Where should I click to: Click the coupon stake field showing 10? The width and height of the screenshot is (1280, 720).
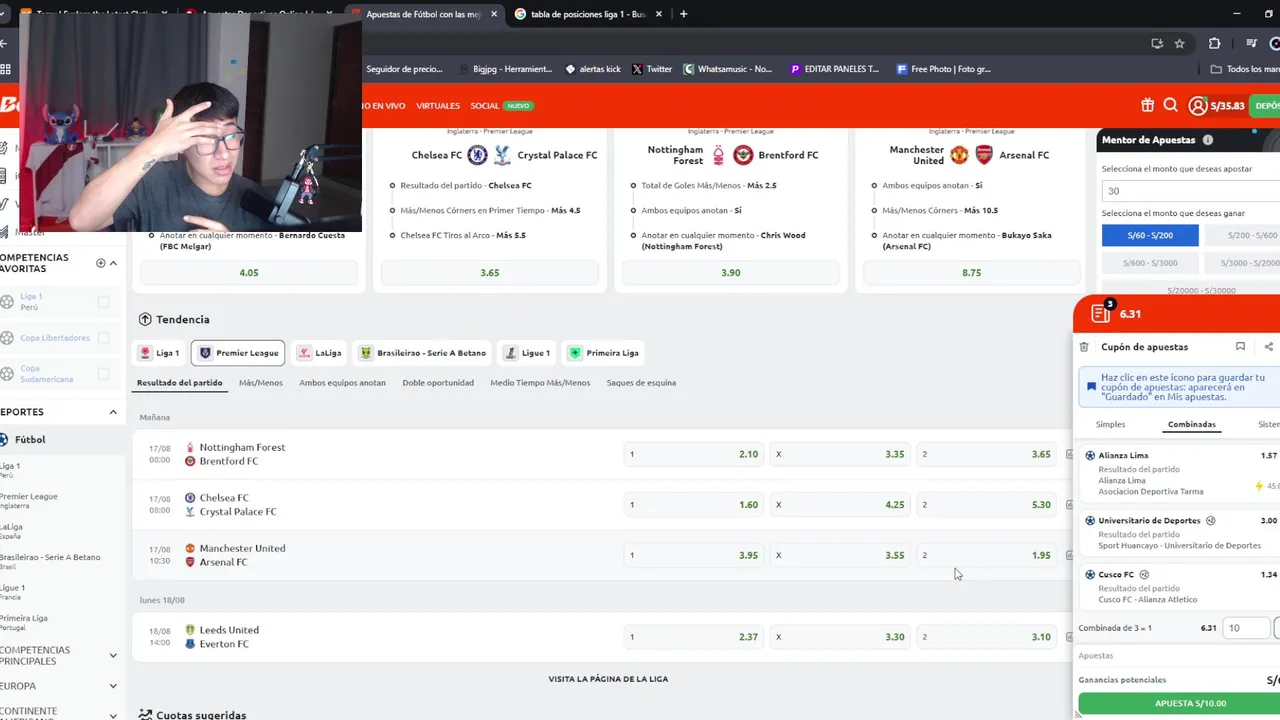pyautogui.click(x=1246, y=628)
